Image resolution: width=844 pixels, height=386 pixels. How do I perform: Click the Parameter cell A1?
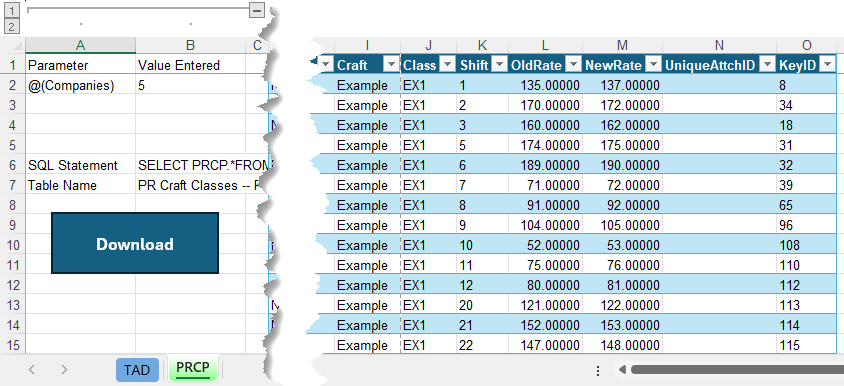click(80, 65)
